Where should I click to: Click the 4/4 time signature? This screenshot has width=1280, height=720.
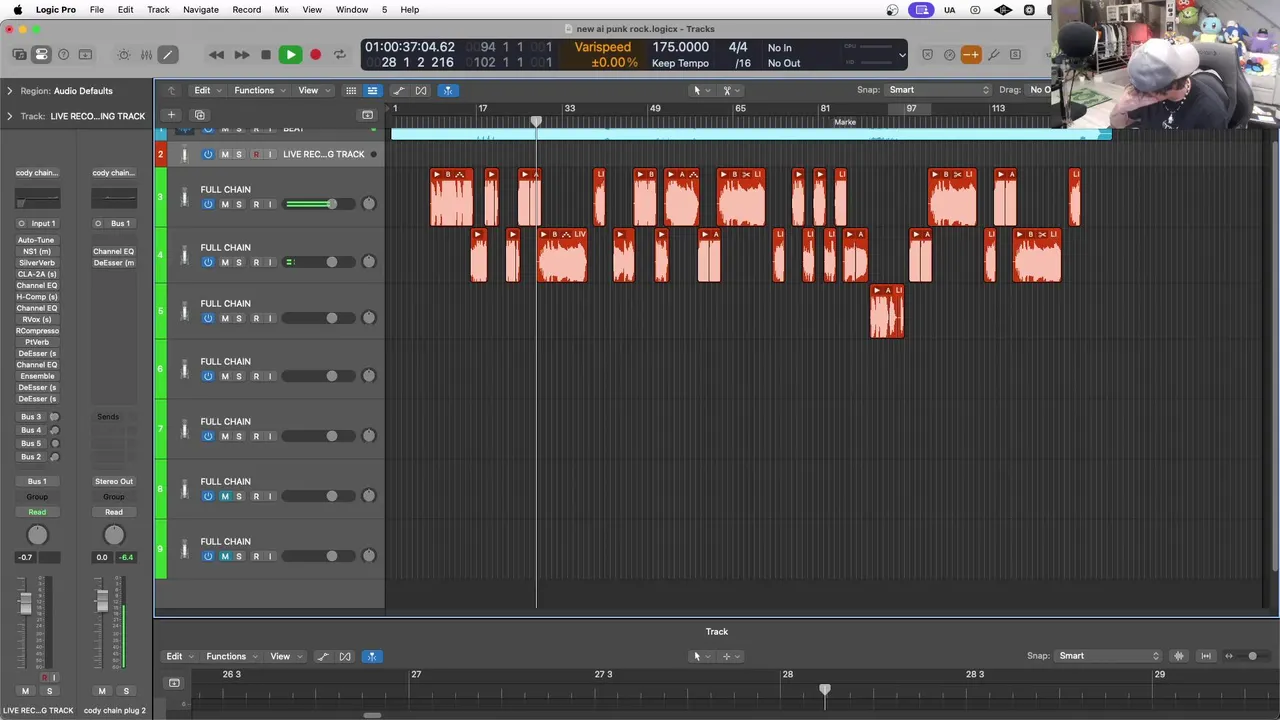[x=738, y=47]
